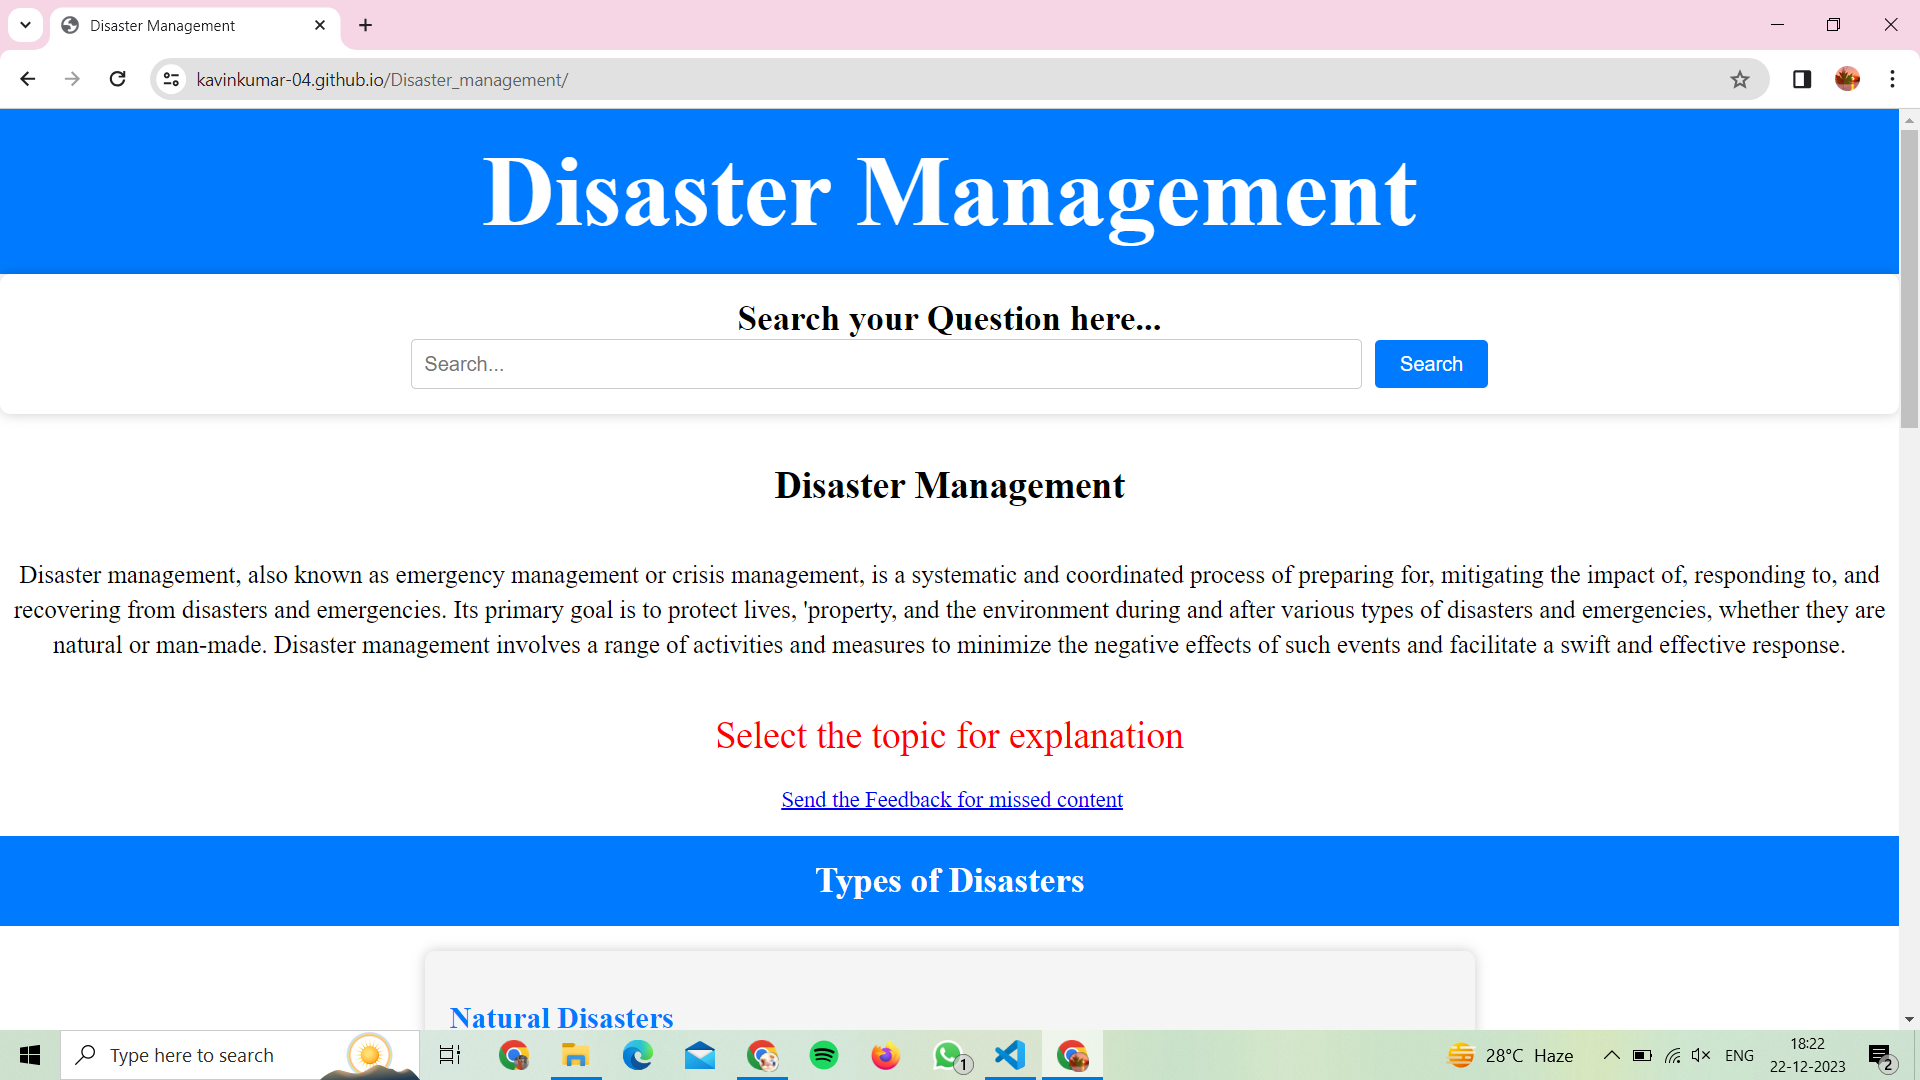
Task: Open a new browser tab
Action: [x=366, y=25]
